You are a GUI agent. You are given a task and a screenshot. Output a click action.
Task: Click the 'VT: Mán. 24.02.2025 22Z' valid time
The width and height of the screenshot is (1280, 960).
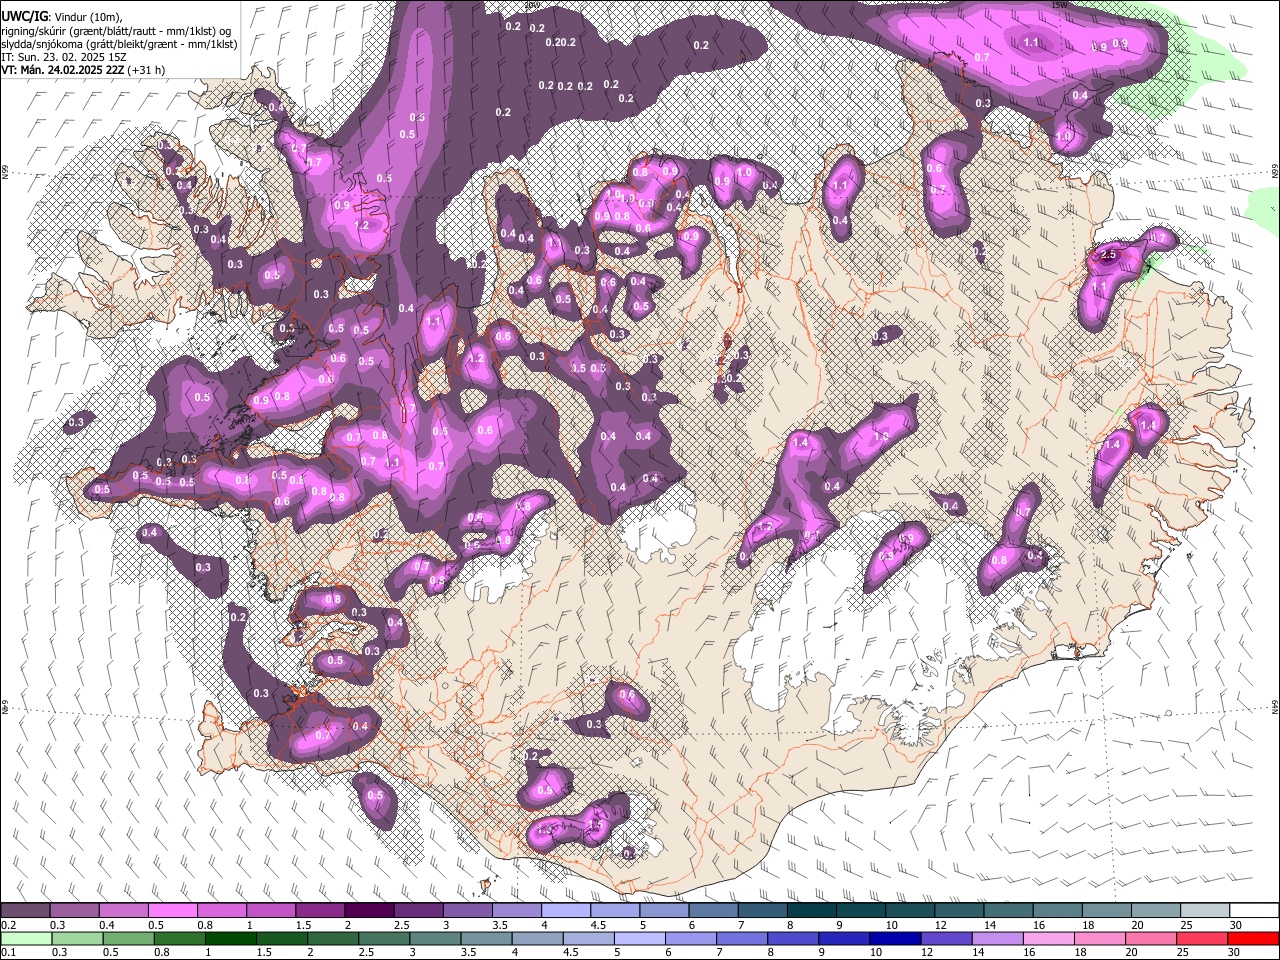(62, 70)
